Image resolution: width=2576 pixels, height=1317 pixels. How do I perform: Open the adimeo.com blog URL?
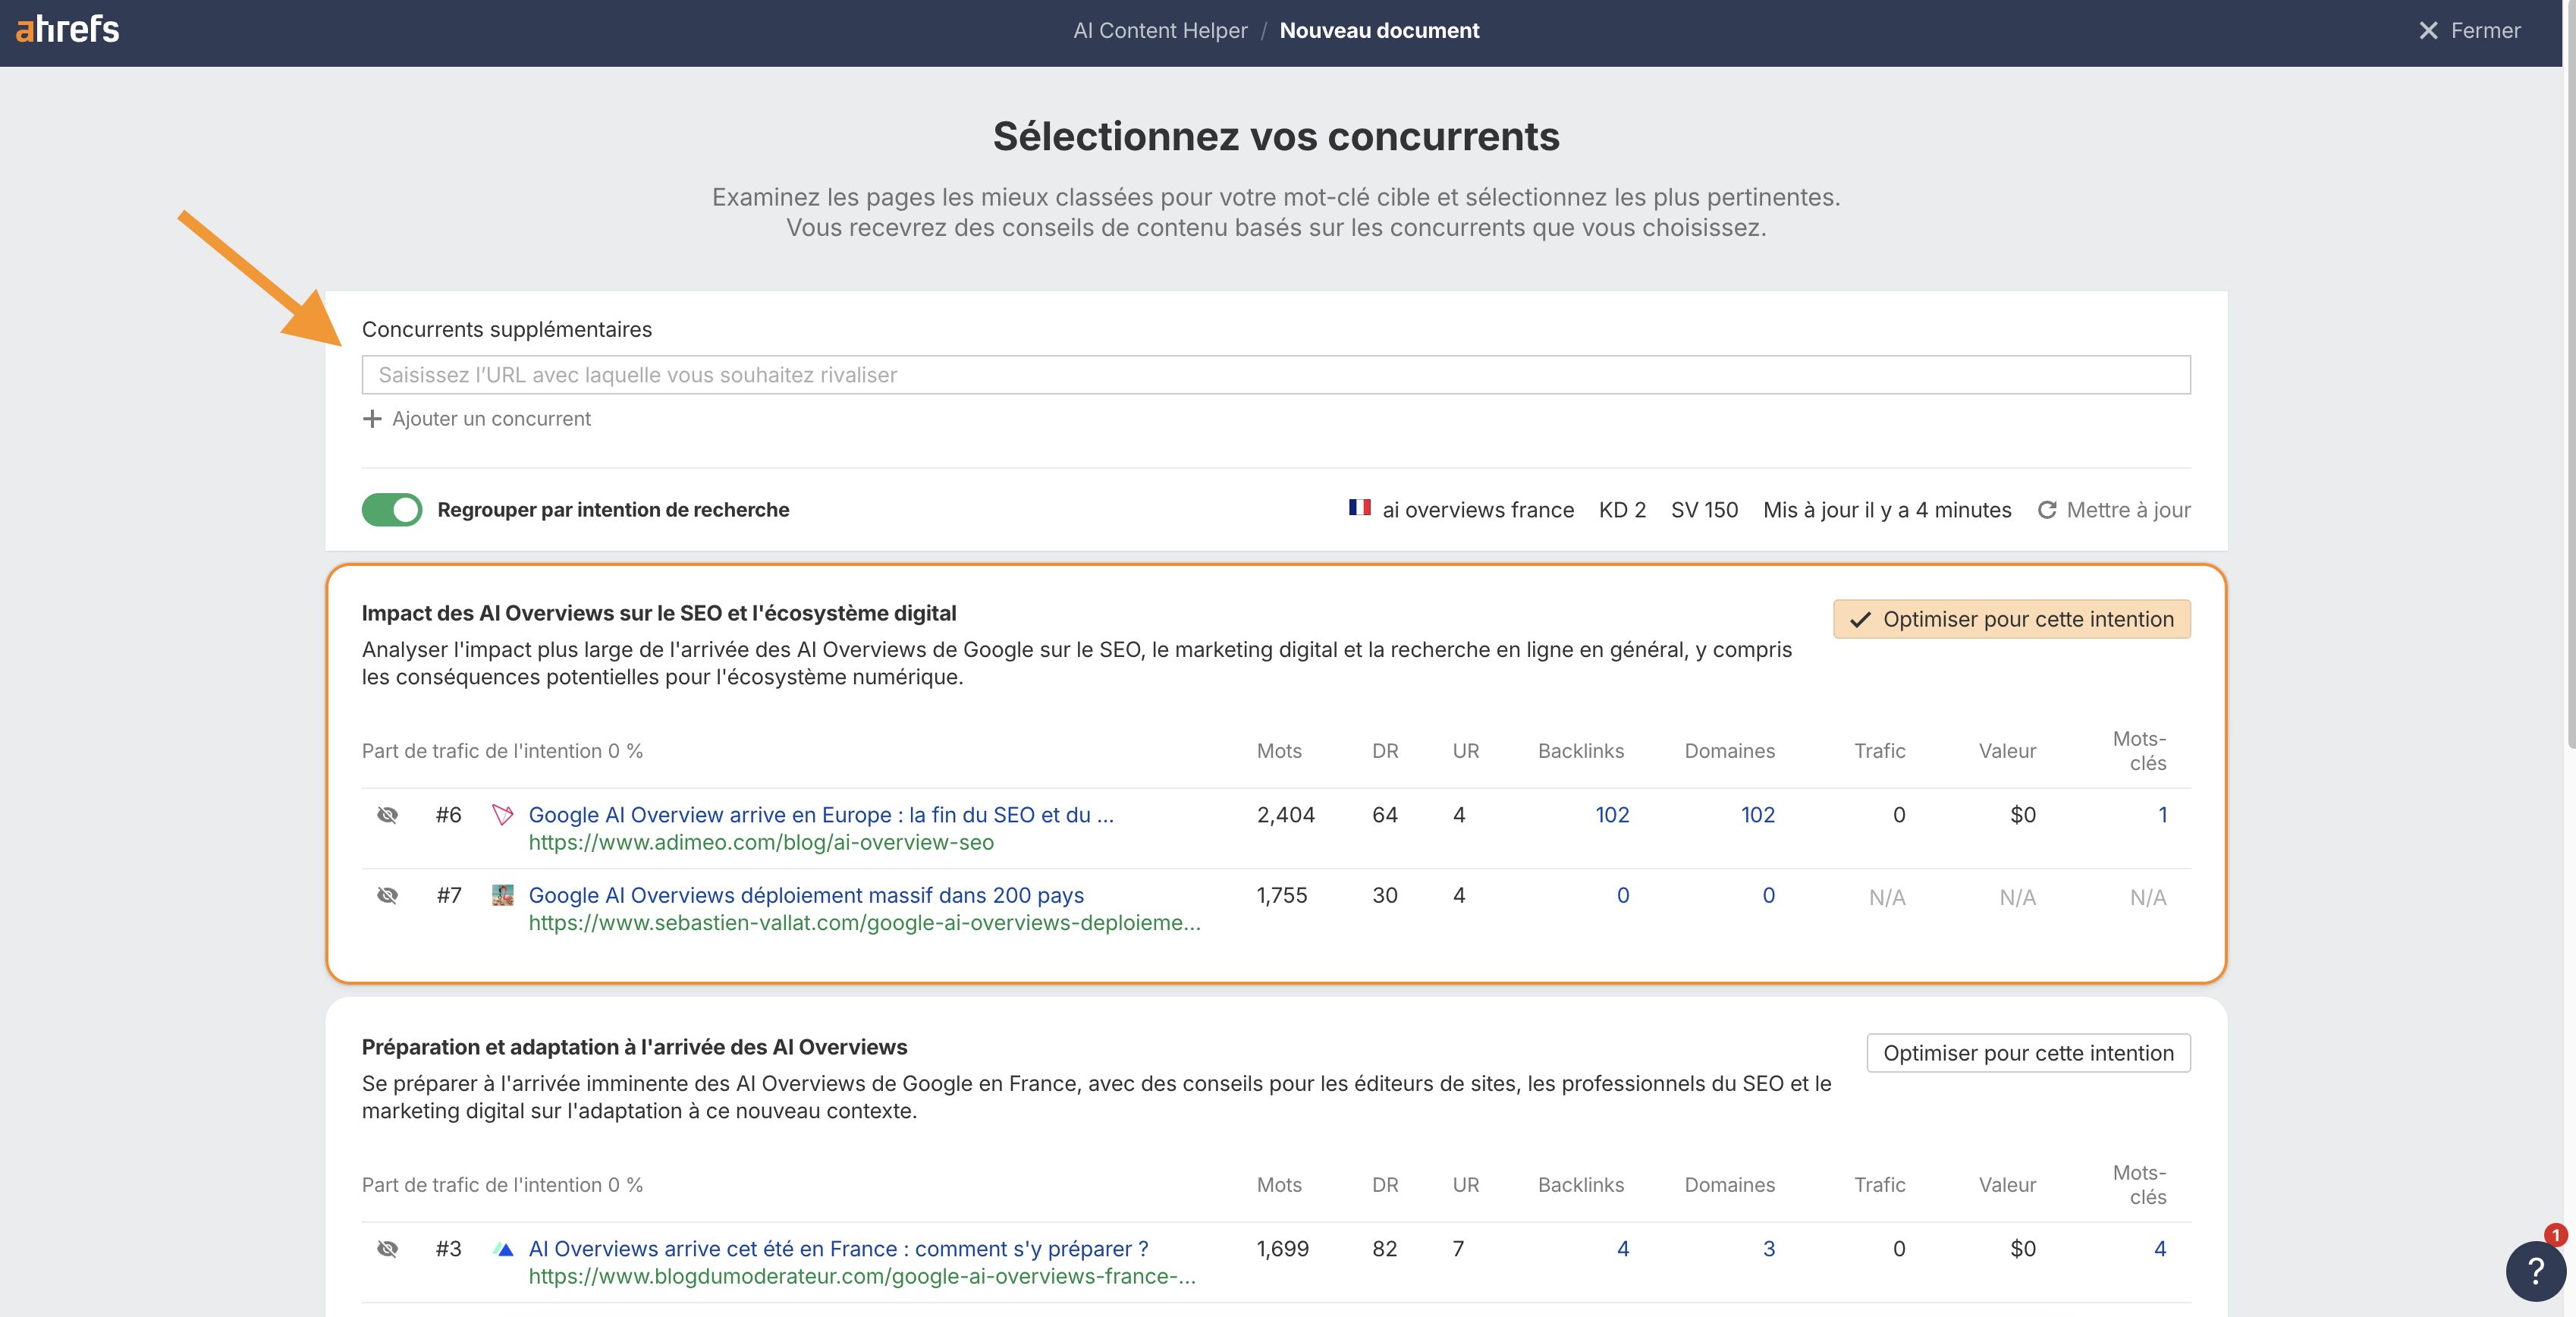click(x=761, y=842)
